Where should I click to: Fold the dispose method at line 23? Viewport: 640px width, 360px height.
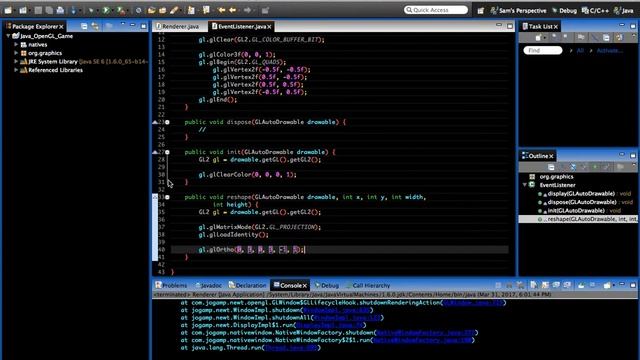pos(167,122)
